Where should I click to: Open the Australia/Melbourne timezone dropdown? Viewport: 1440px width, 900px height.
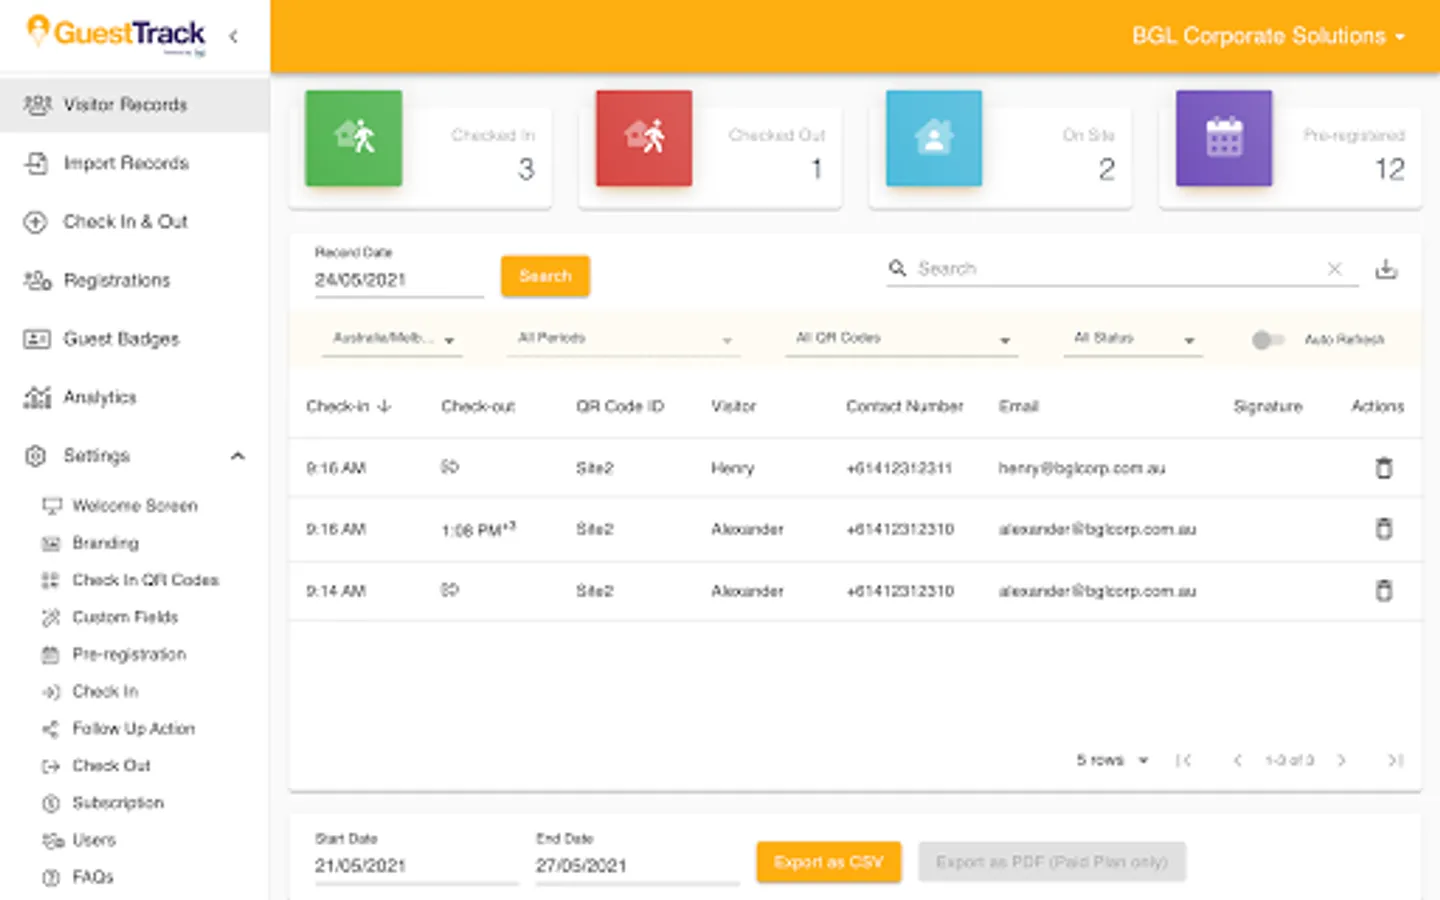coord(394,339)
